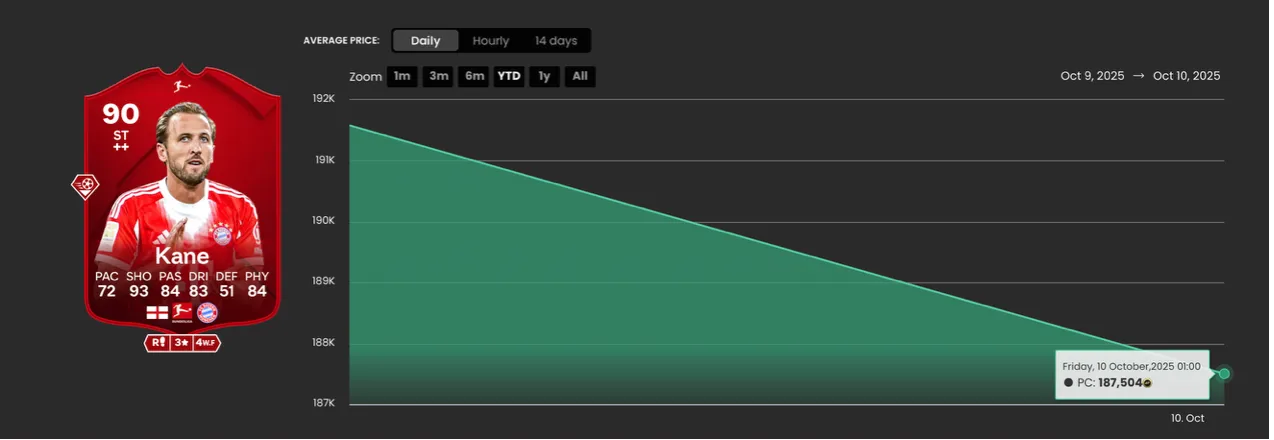Switch average price to Daily view
This screenshot has height=440, width=1274.
tap(425, 41)
